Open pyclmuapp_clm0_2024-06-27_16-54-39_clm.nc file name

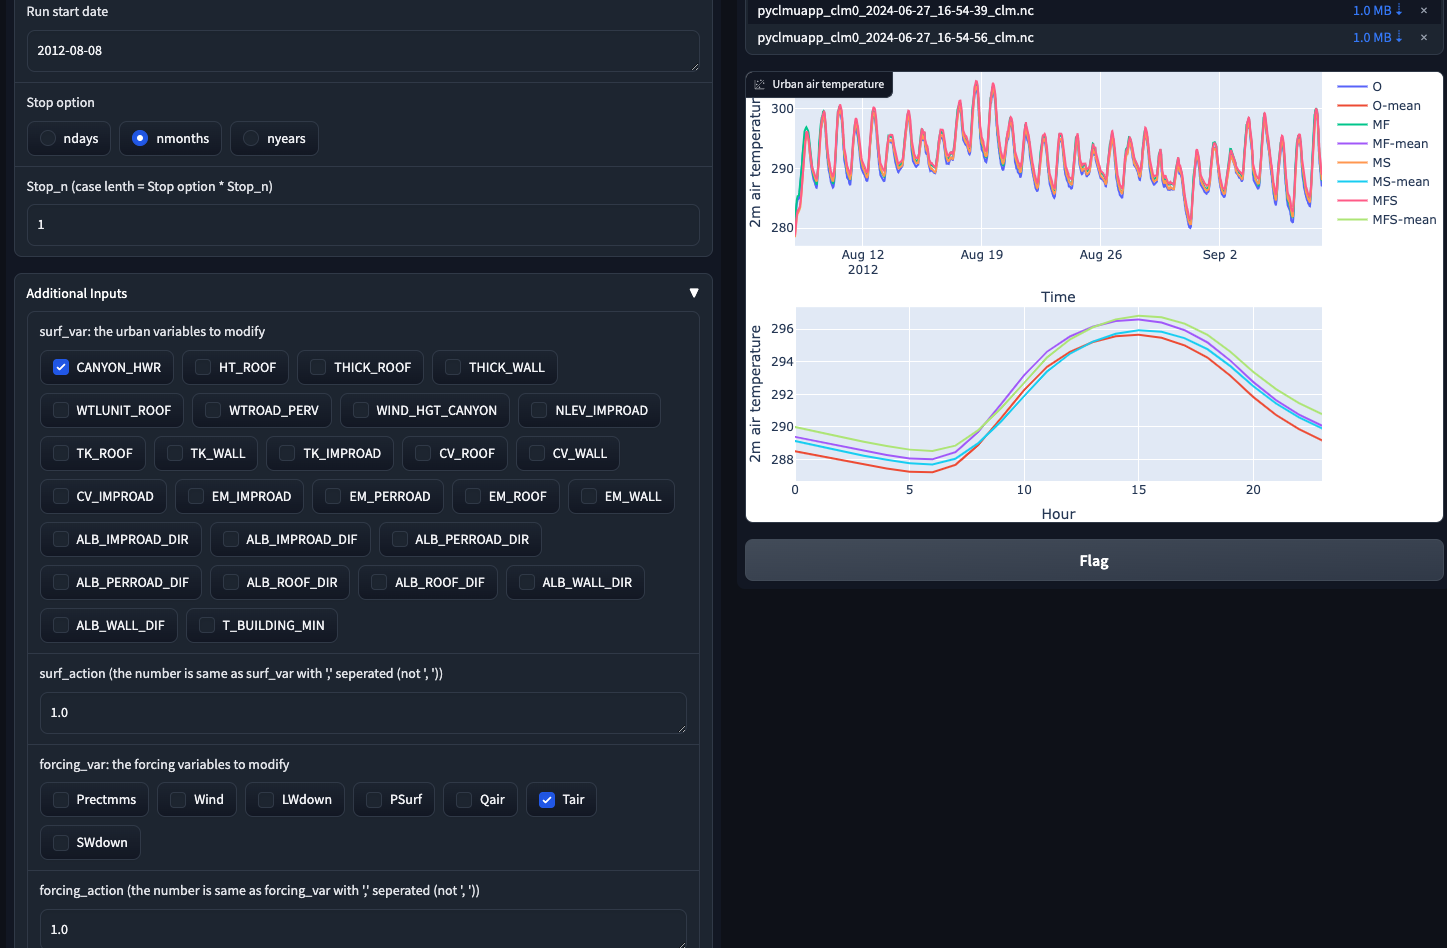tap(896, 10)
